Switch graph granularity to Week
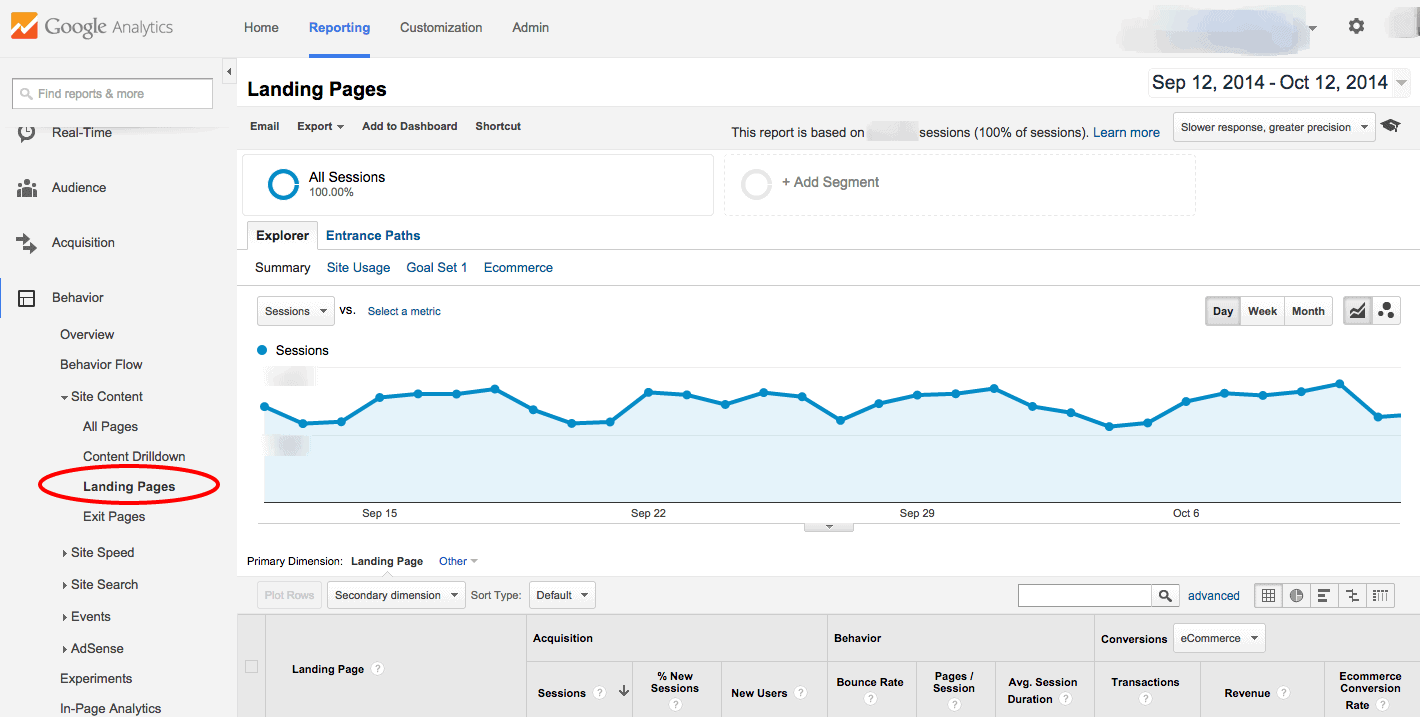 pos(1262,310)
